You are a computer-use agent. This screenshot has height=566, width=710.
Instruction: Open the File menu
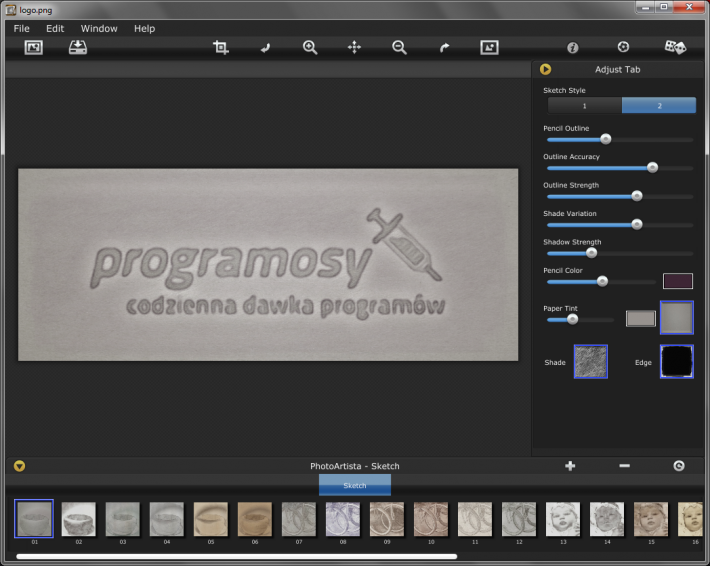21,29
